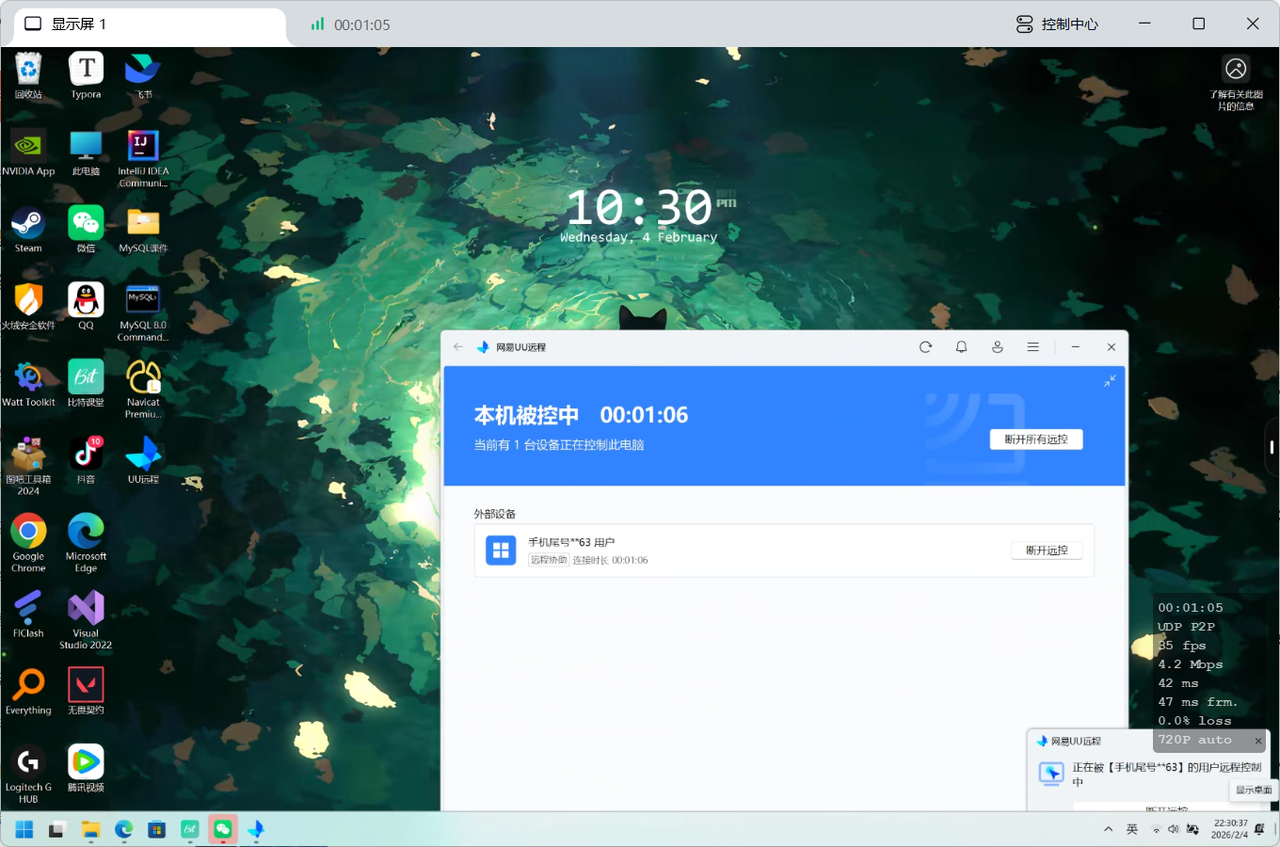Click 断开远控 next to the 手机尾号**63 user
The width and height of the screenshot is (1280, 847).
(1046, 550)
